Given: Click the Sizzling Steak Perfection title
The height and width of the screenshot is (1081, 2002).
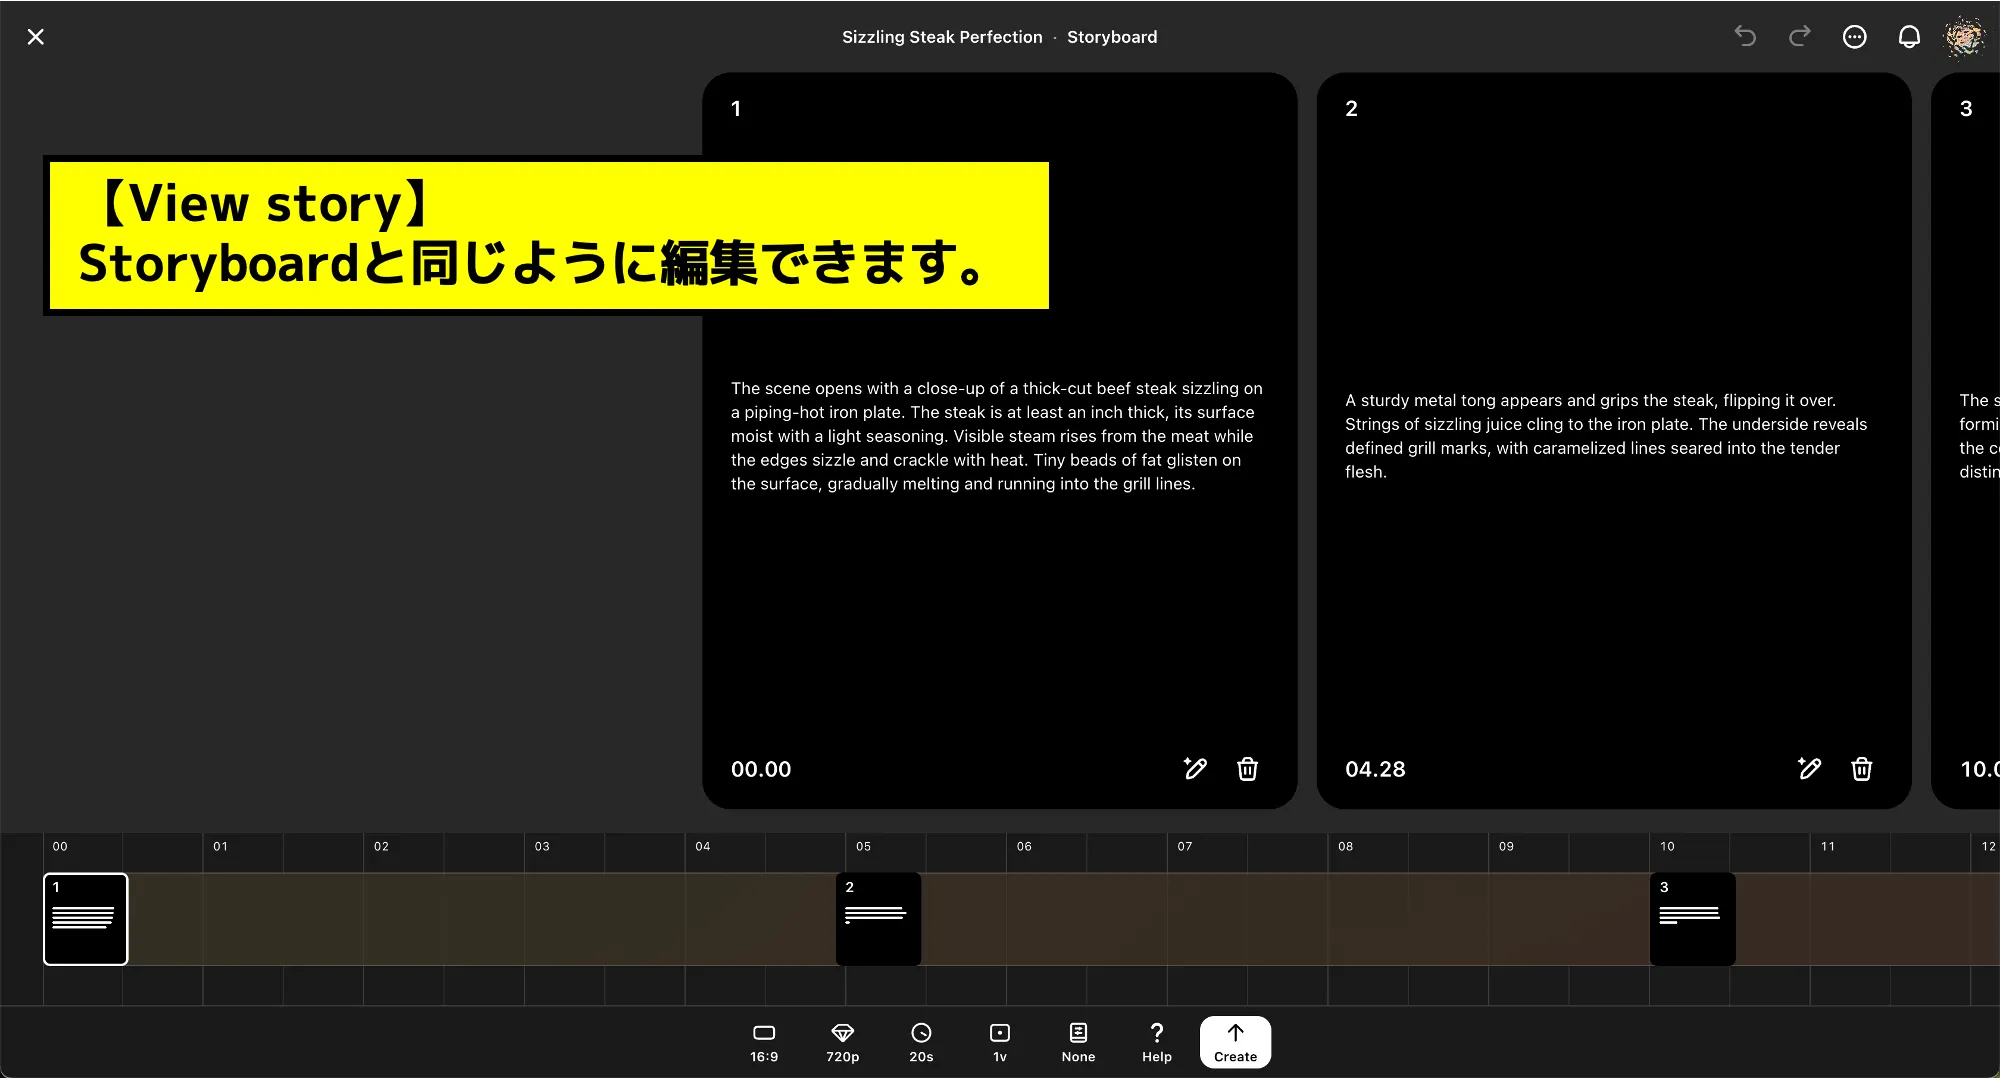Looking at the screenshot, I should pyautogui.click(x=941, y=36).
